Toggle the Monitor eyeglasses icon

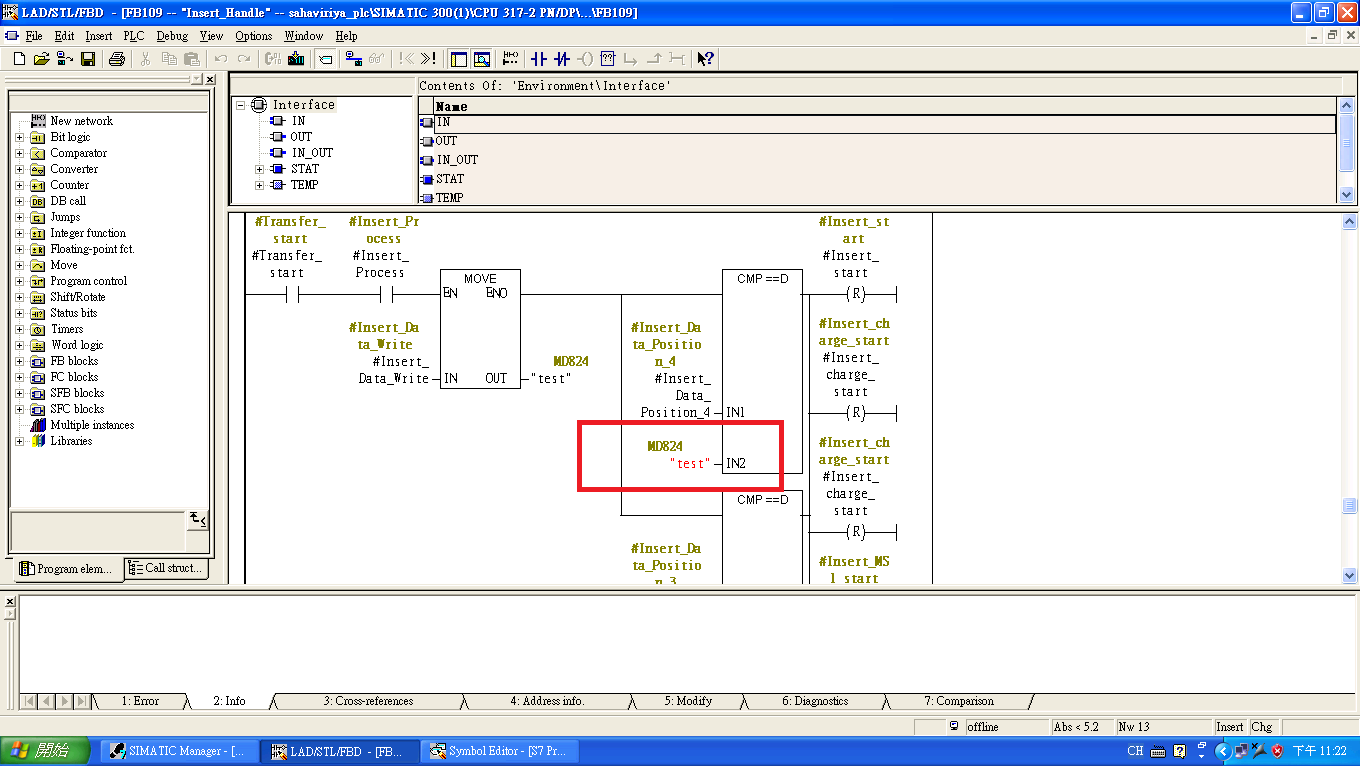(x=376, y=59)
